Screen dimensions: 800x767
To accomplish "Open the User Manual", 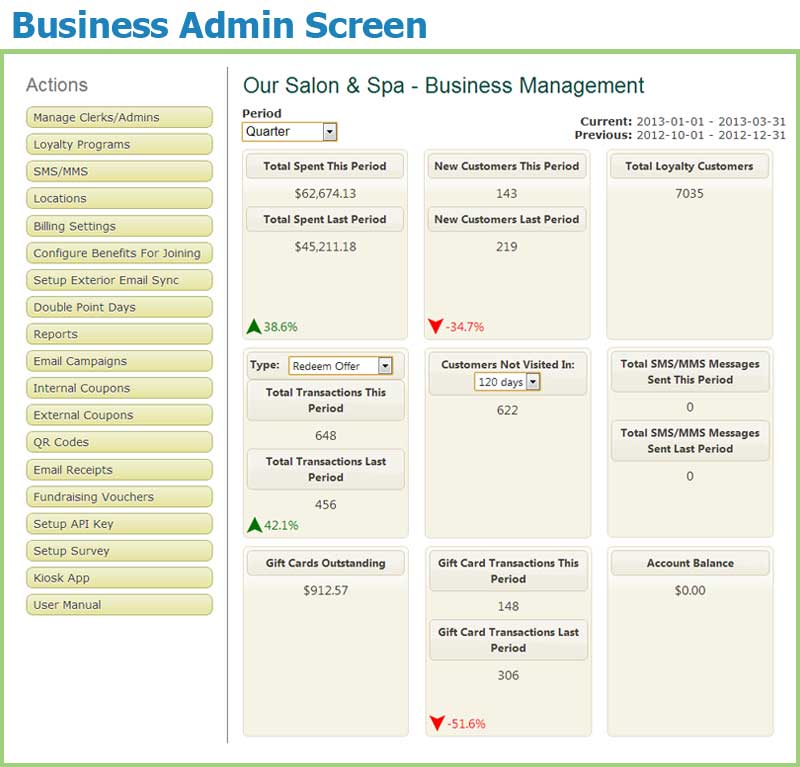I will 119,605.
